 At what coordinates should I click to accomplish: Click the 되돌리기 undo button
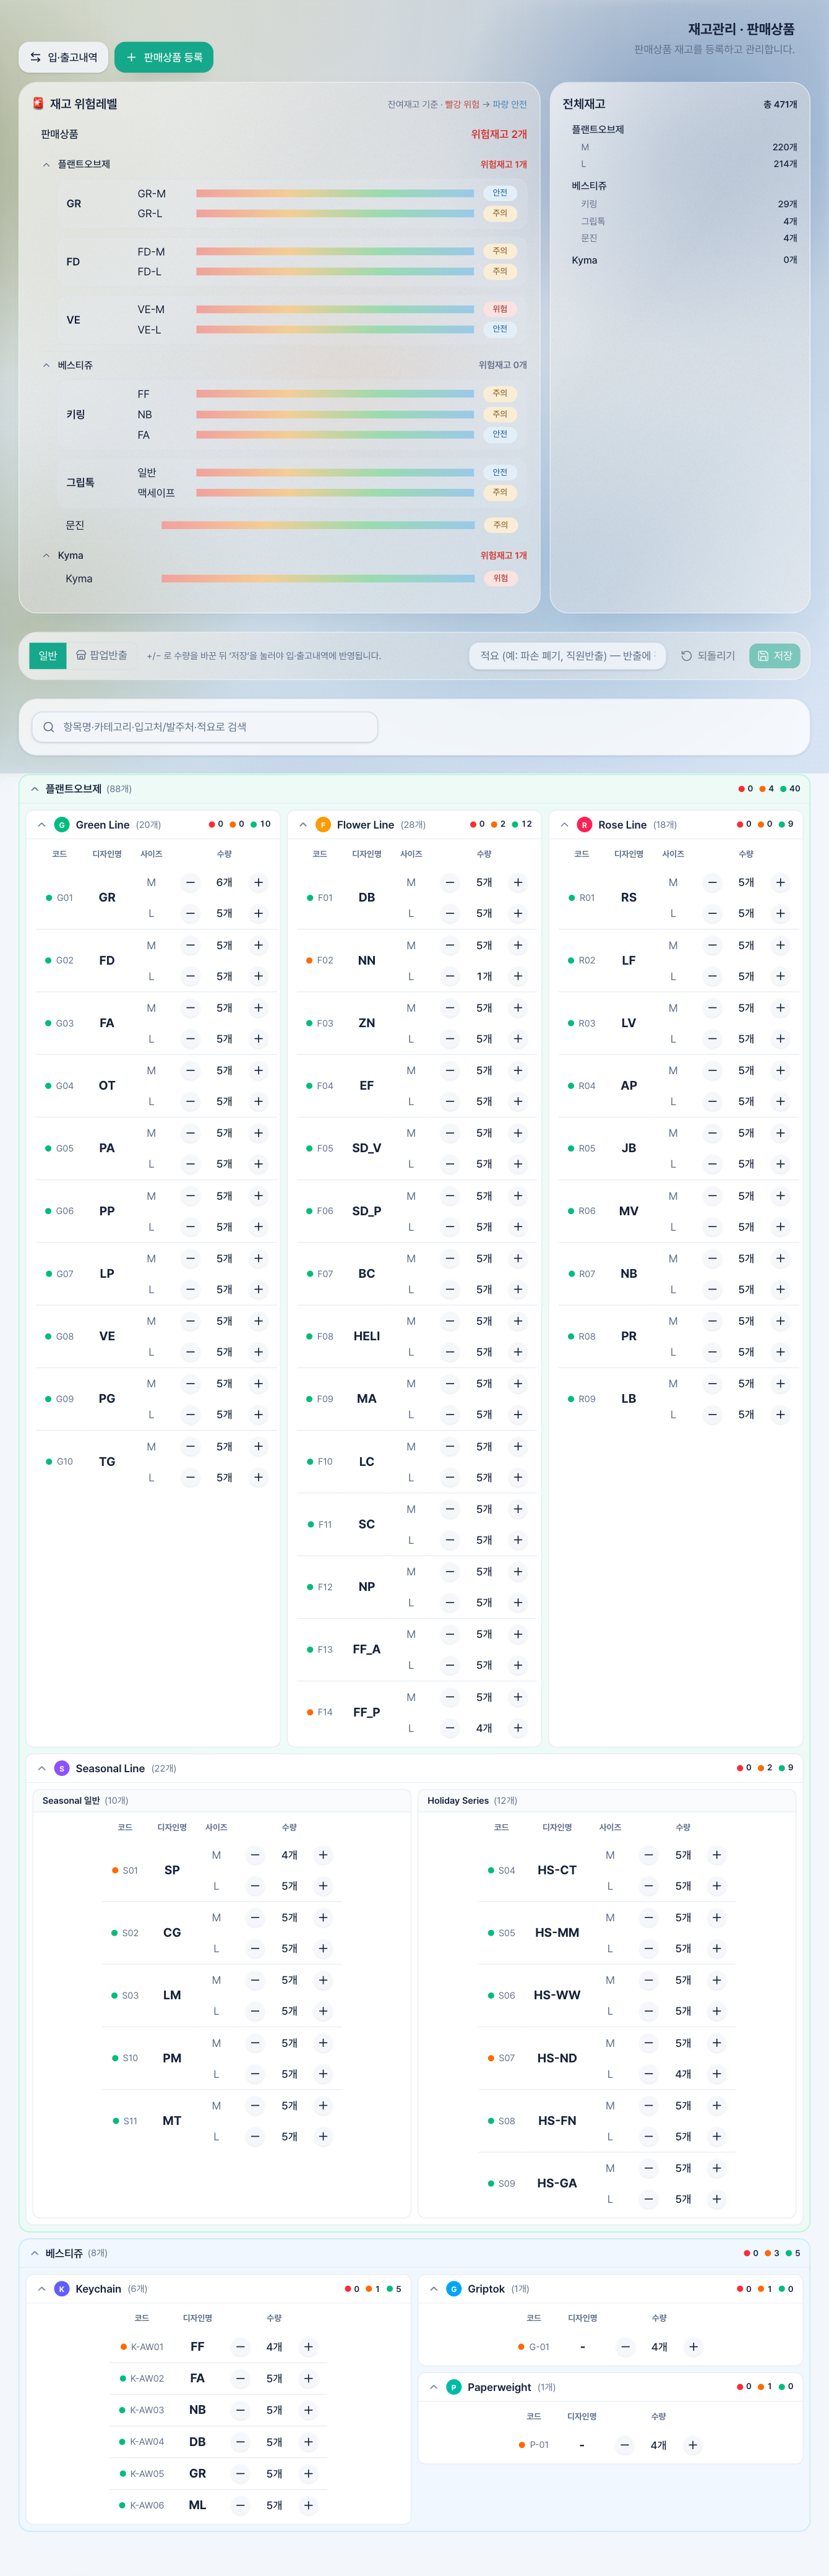[x=708, y=656]
